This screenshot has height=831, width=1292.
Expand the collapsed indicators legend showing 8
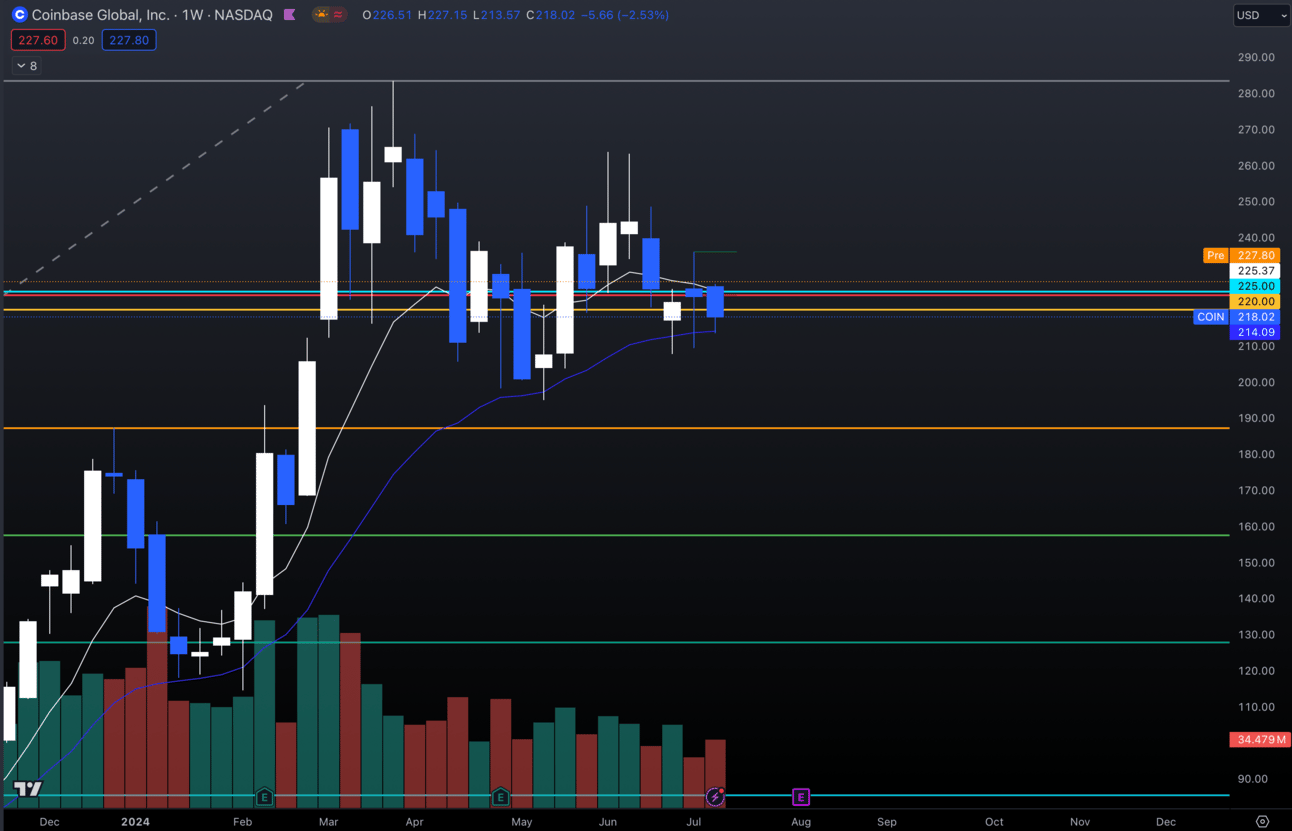(x=27, y=66)
